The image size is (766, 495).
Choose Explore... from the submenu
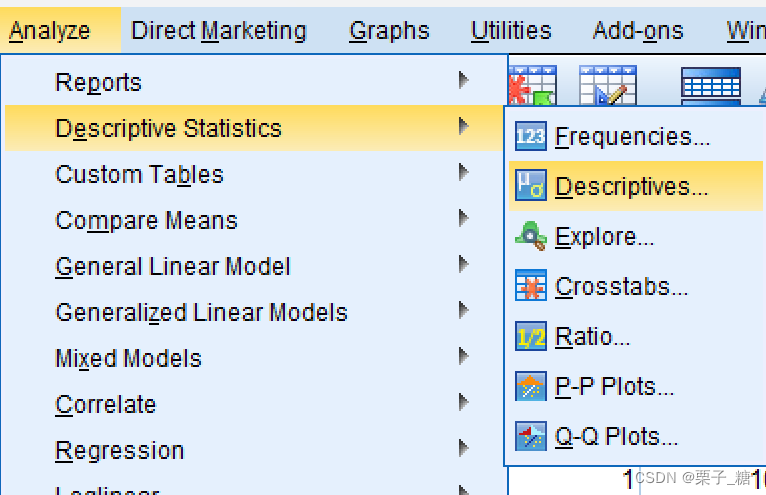tap(636, 237)
